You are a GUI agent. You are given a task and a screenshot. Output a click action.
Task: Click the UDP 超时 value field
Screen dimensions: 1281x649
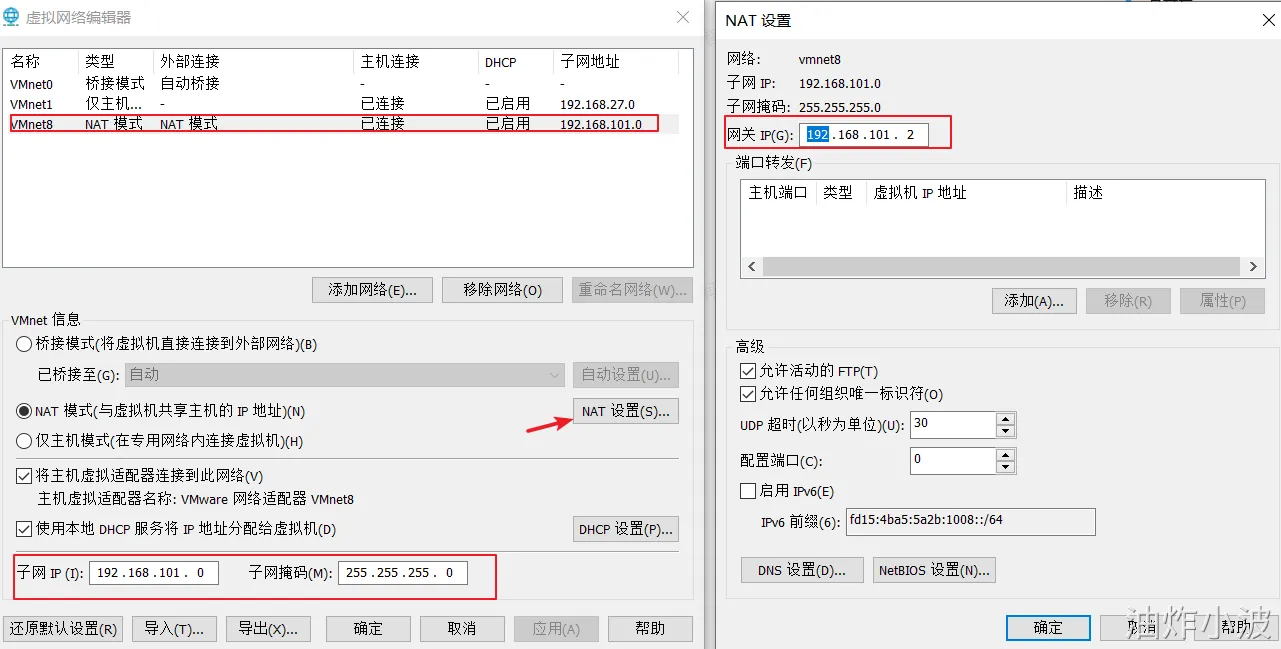coord(952,424)
